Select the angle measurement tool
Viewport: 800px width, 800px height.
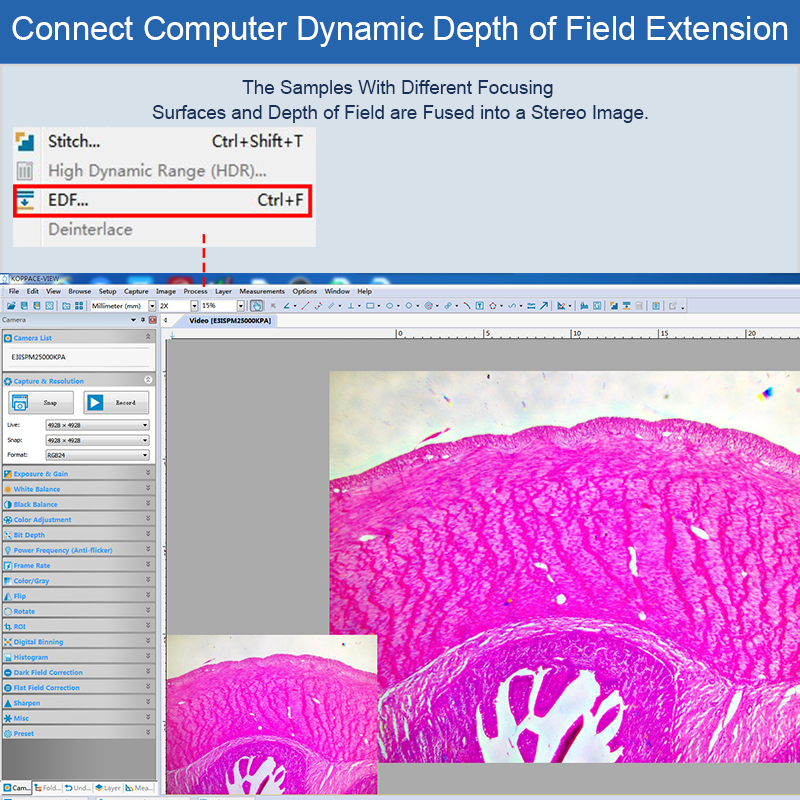coord(288,306)
